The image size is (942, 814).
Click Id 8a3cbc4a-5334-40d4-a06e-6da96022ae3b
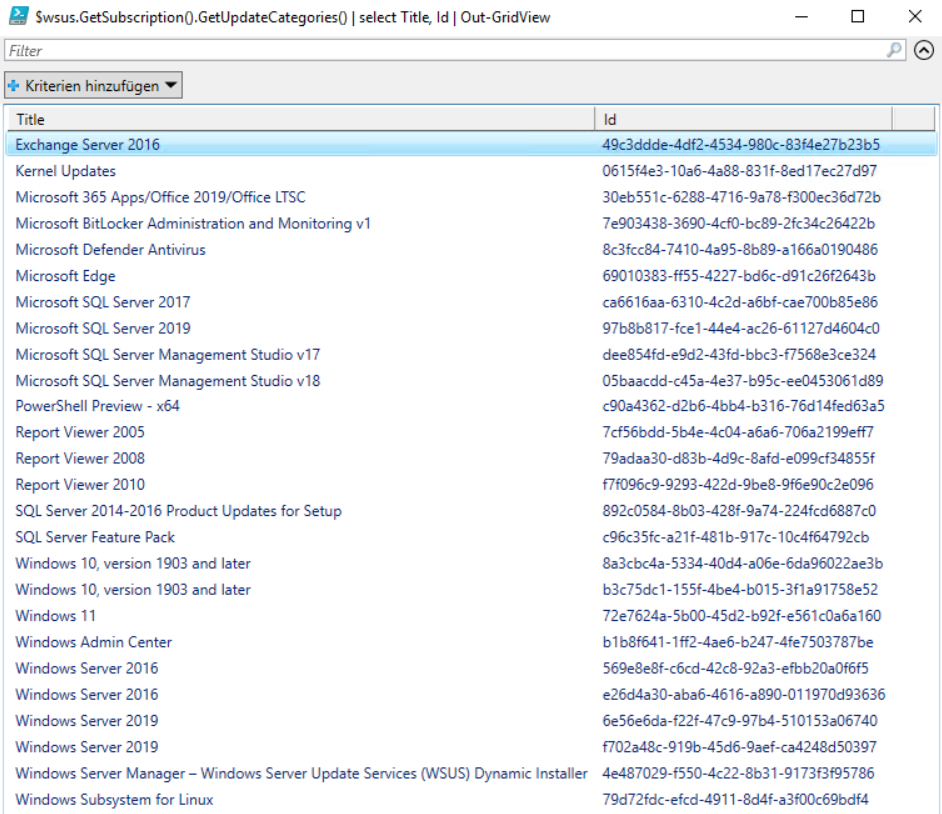coord(743,563)
